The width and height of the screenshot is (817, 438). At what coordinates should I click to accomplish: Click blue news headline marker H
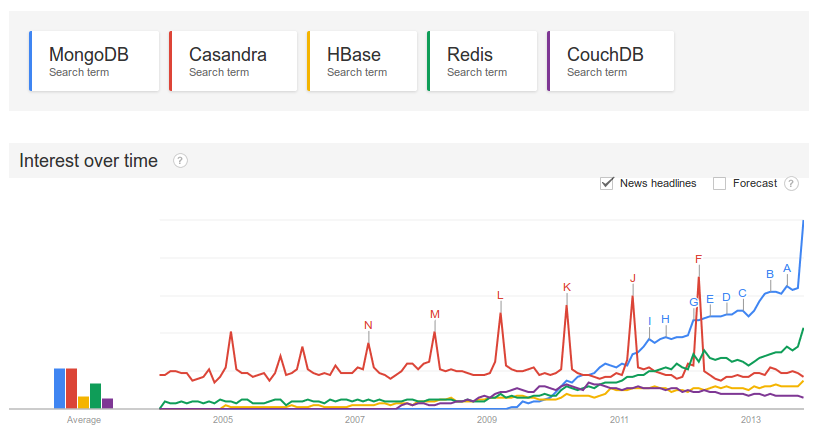[665, 319]
